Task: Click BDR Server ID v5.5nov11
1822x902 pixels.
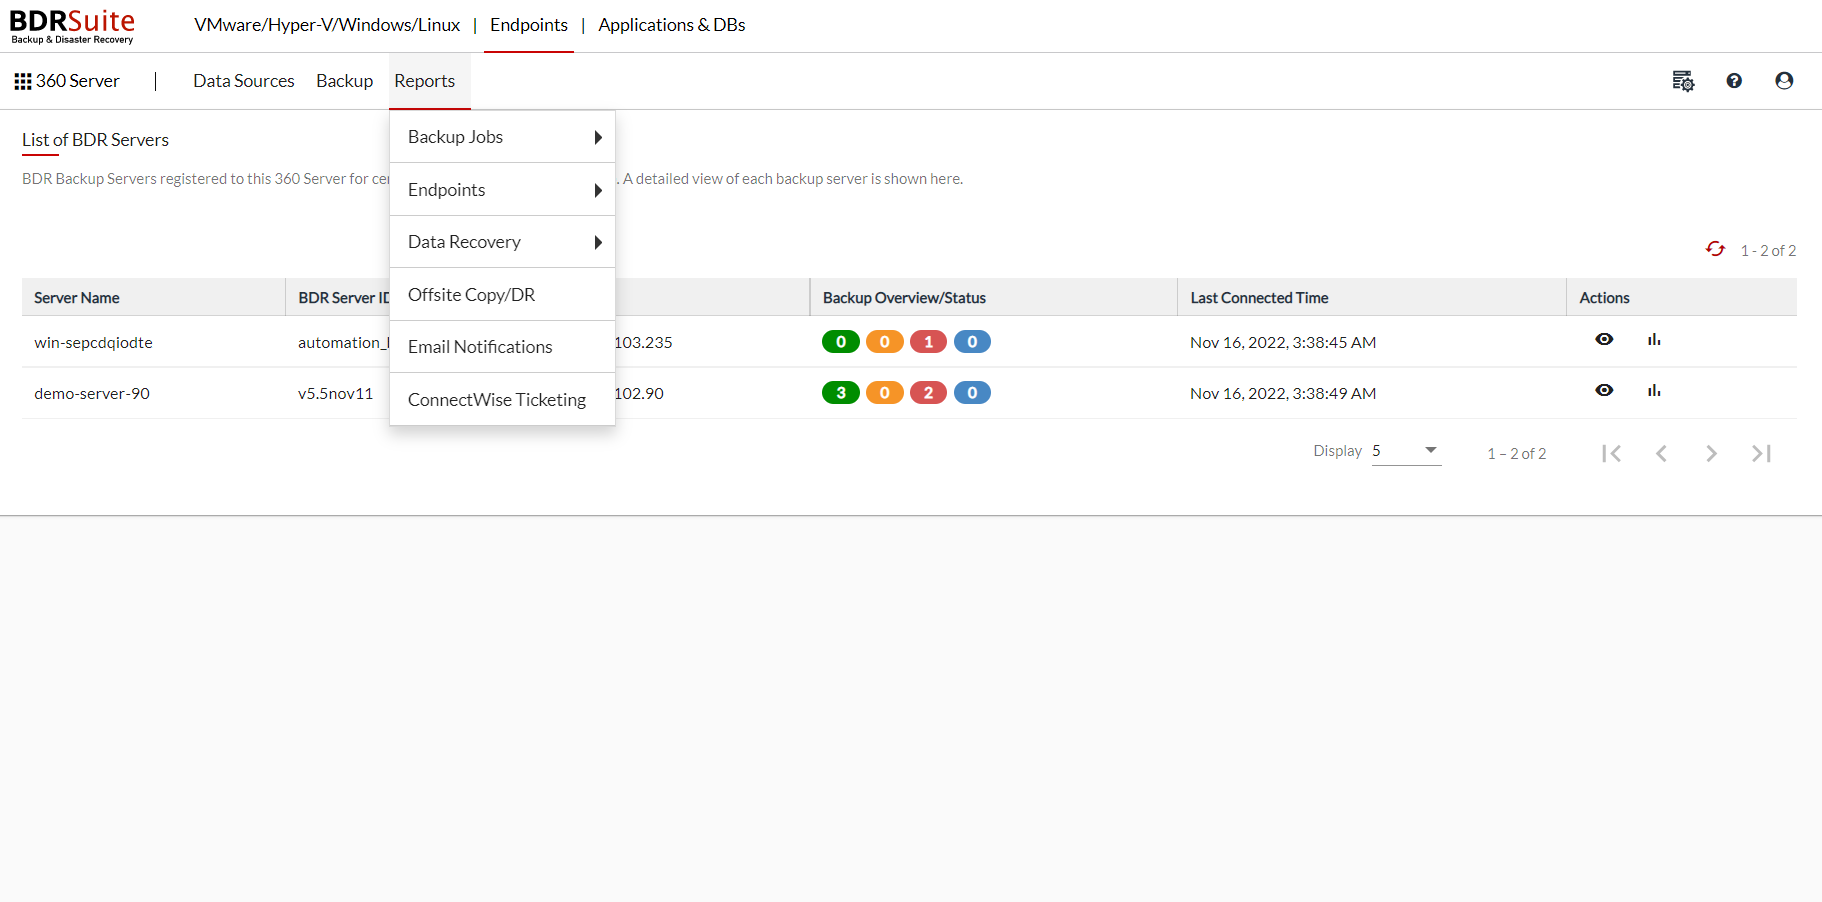Action: (335, 393)
